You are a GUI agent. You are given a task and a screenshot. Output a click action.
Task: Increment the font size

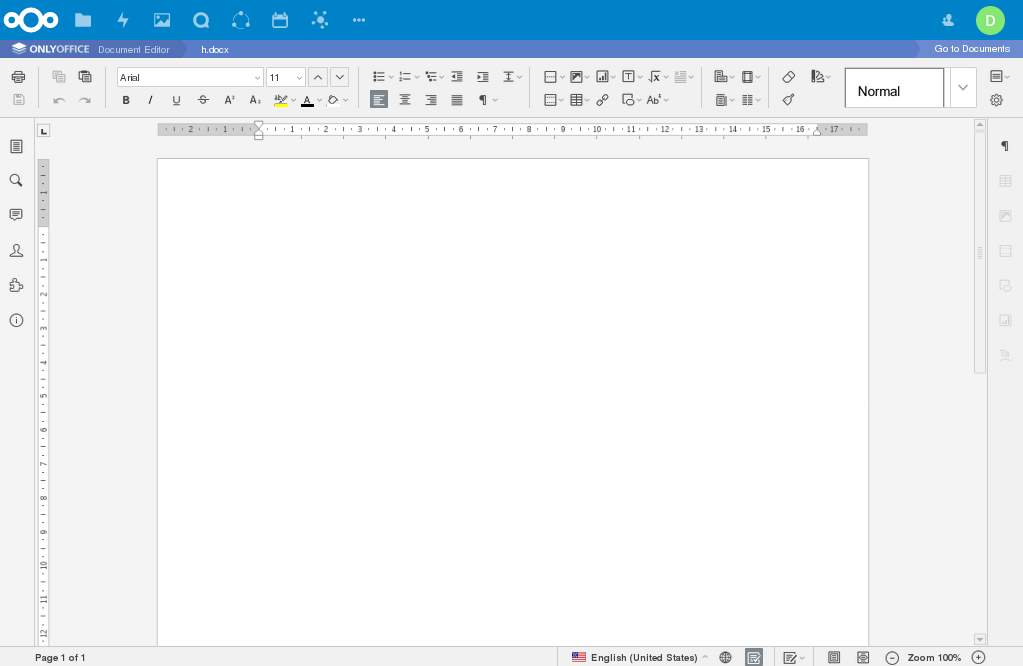(x=318, y=77)
